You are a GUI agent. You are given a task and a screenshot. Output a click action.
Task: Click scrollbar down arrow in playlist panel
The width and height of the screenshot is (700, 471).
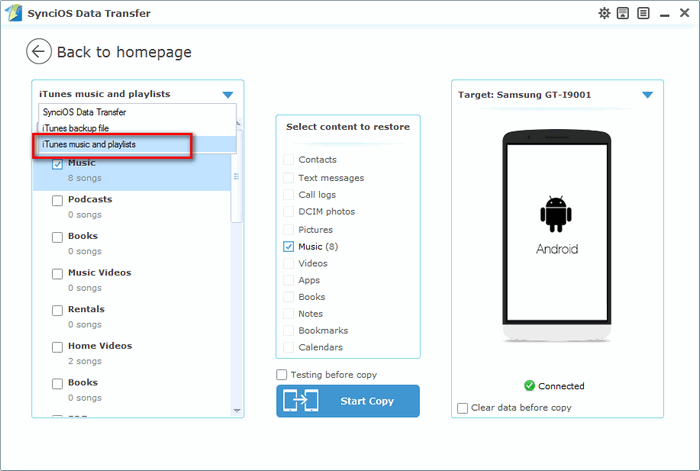tap(237, 410)
